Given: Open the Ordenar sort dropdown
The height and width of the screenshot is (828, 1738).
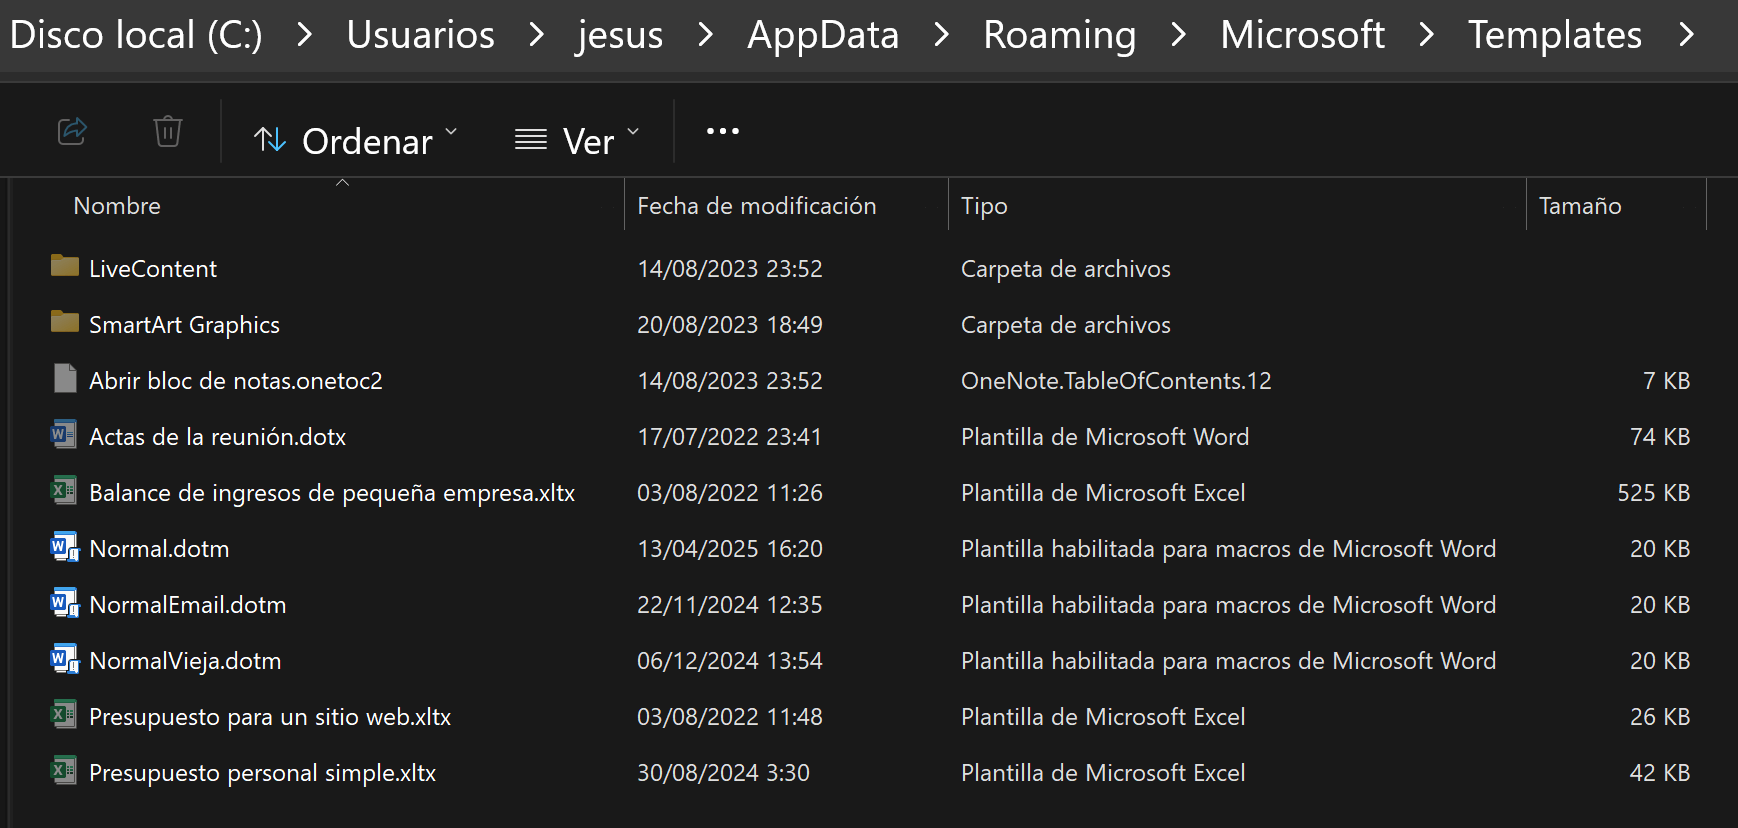Looking at the screenshot, I should pyautogui.click(x=356, y=141).
